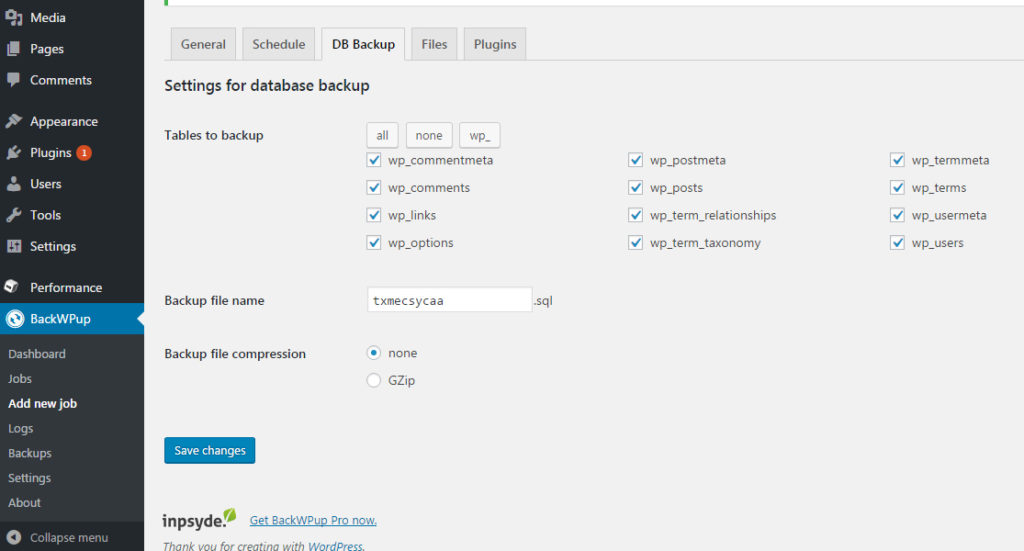The image size is (1024, 551).
Task: Click the inpsyde logo
Action: 199,520
